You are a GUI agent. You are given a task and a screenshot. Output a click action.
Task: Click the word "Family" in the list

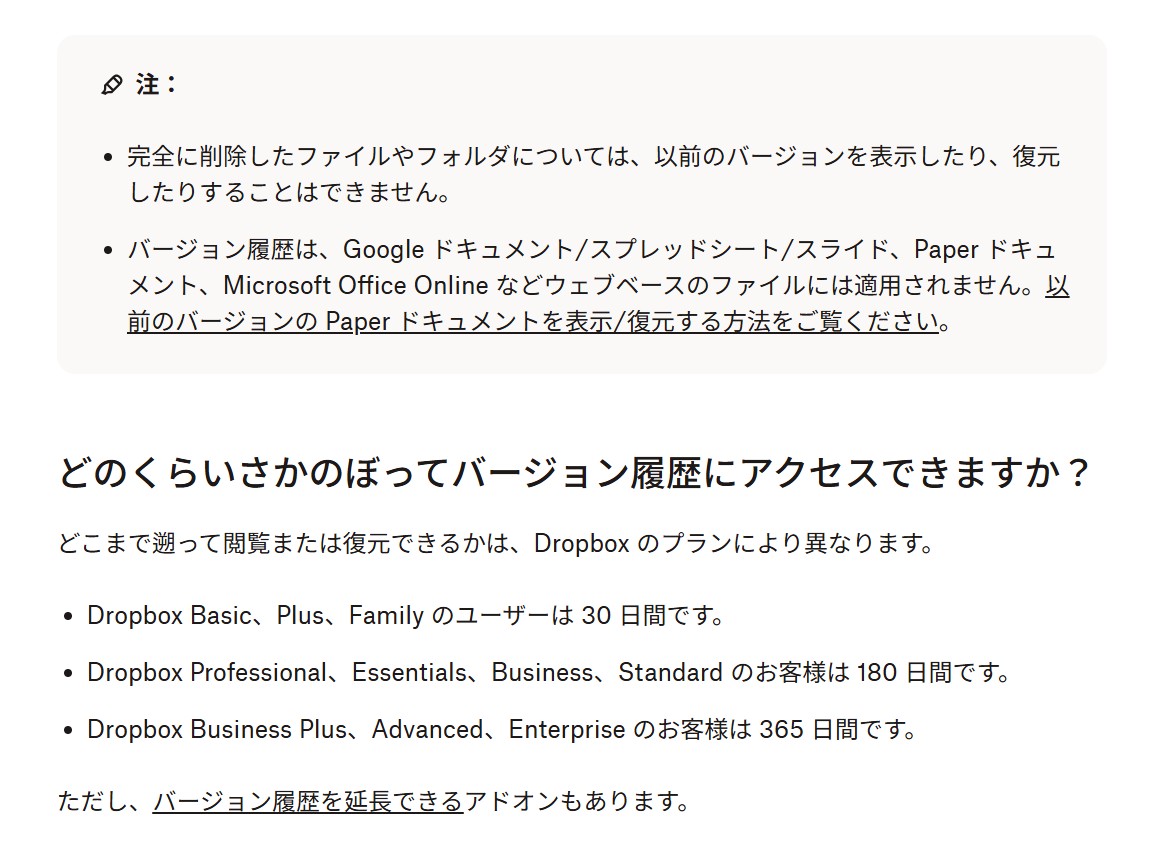pyautogui.click(x=386, y=615)
